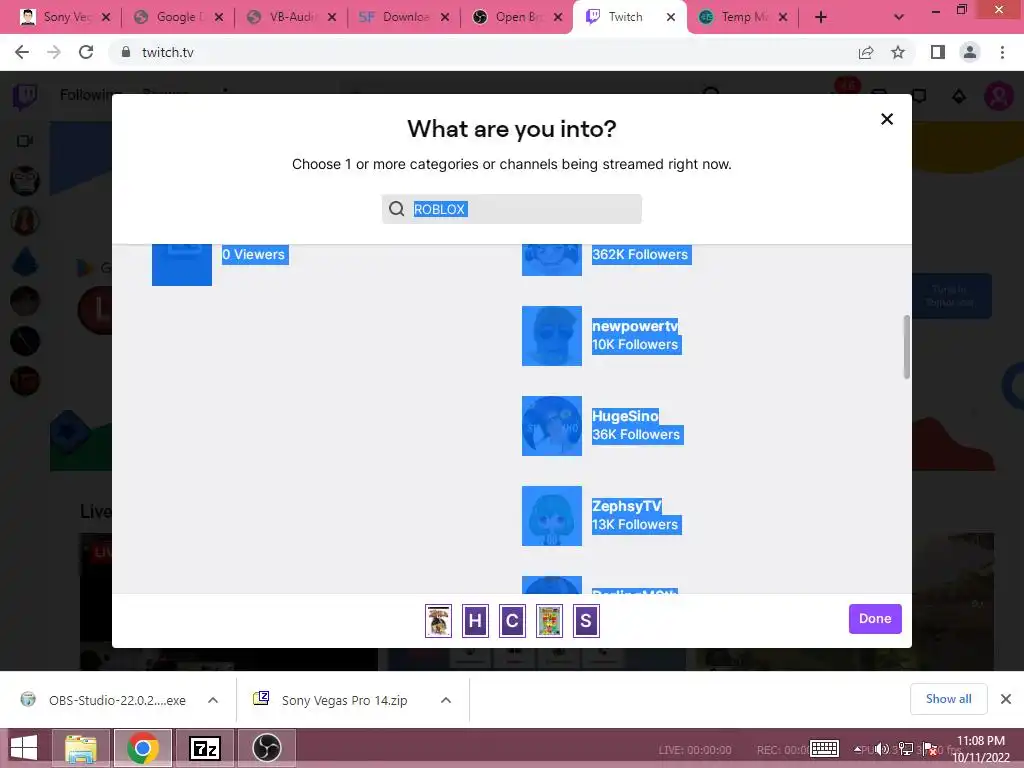The image size is (1024, 768).
Task: Click the selected C tile at bottom
Action: [512, 620]
